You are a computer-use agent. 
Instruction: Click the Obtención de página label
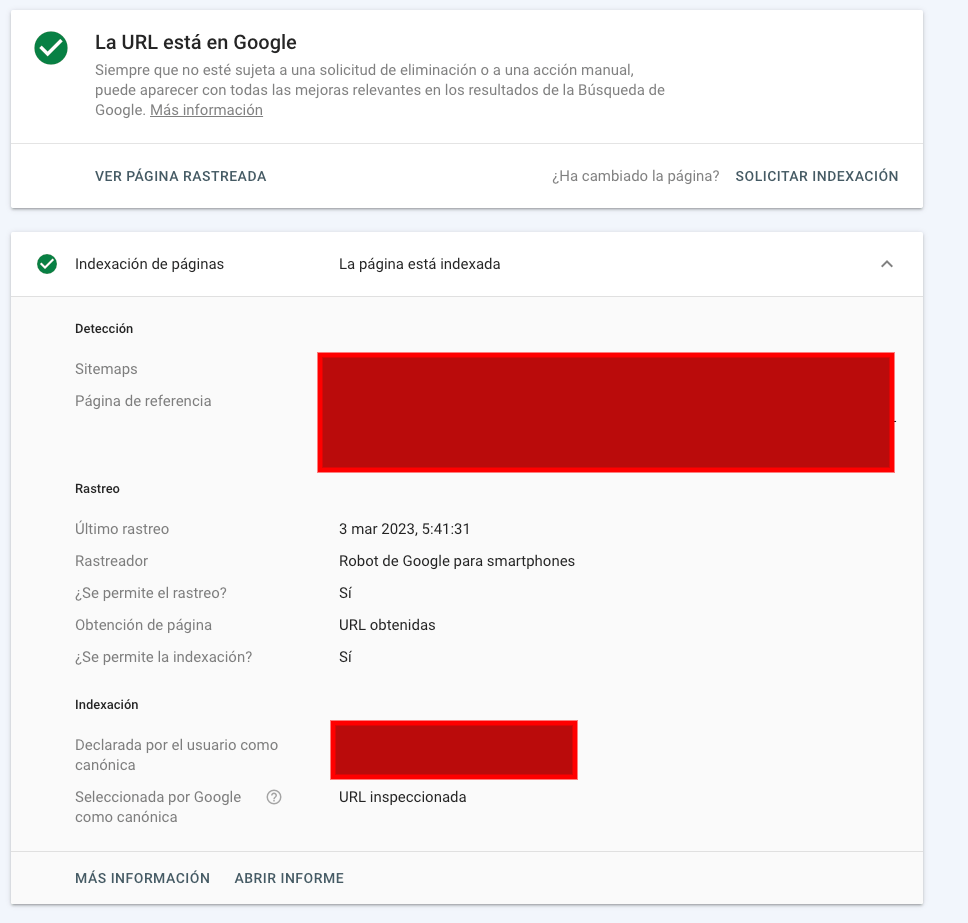pyautogui.click(x=143, y=625)
